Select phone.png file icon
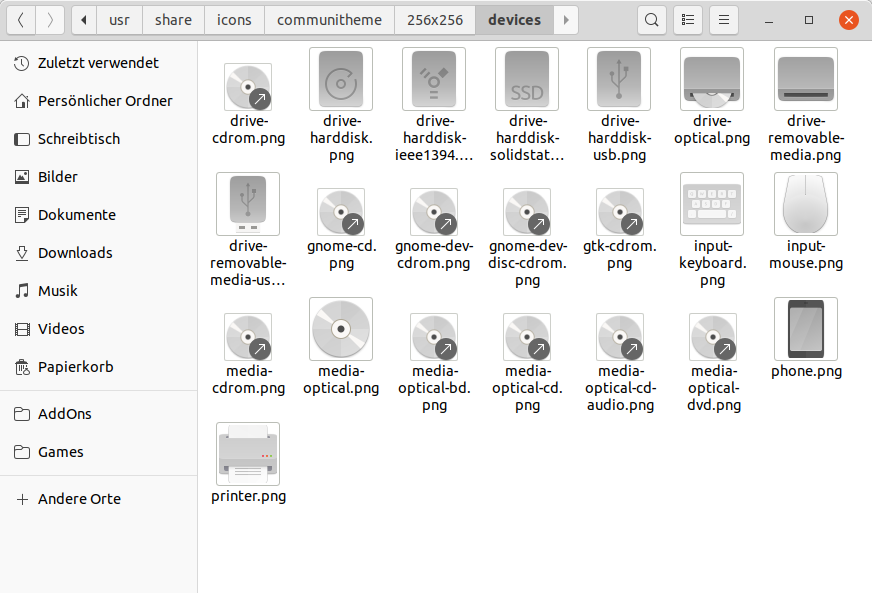Screen dimensions: 872x593 [x=806, y=329]
